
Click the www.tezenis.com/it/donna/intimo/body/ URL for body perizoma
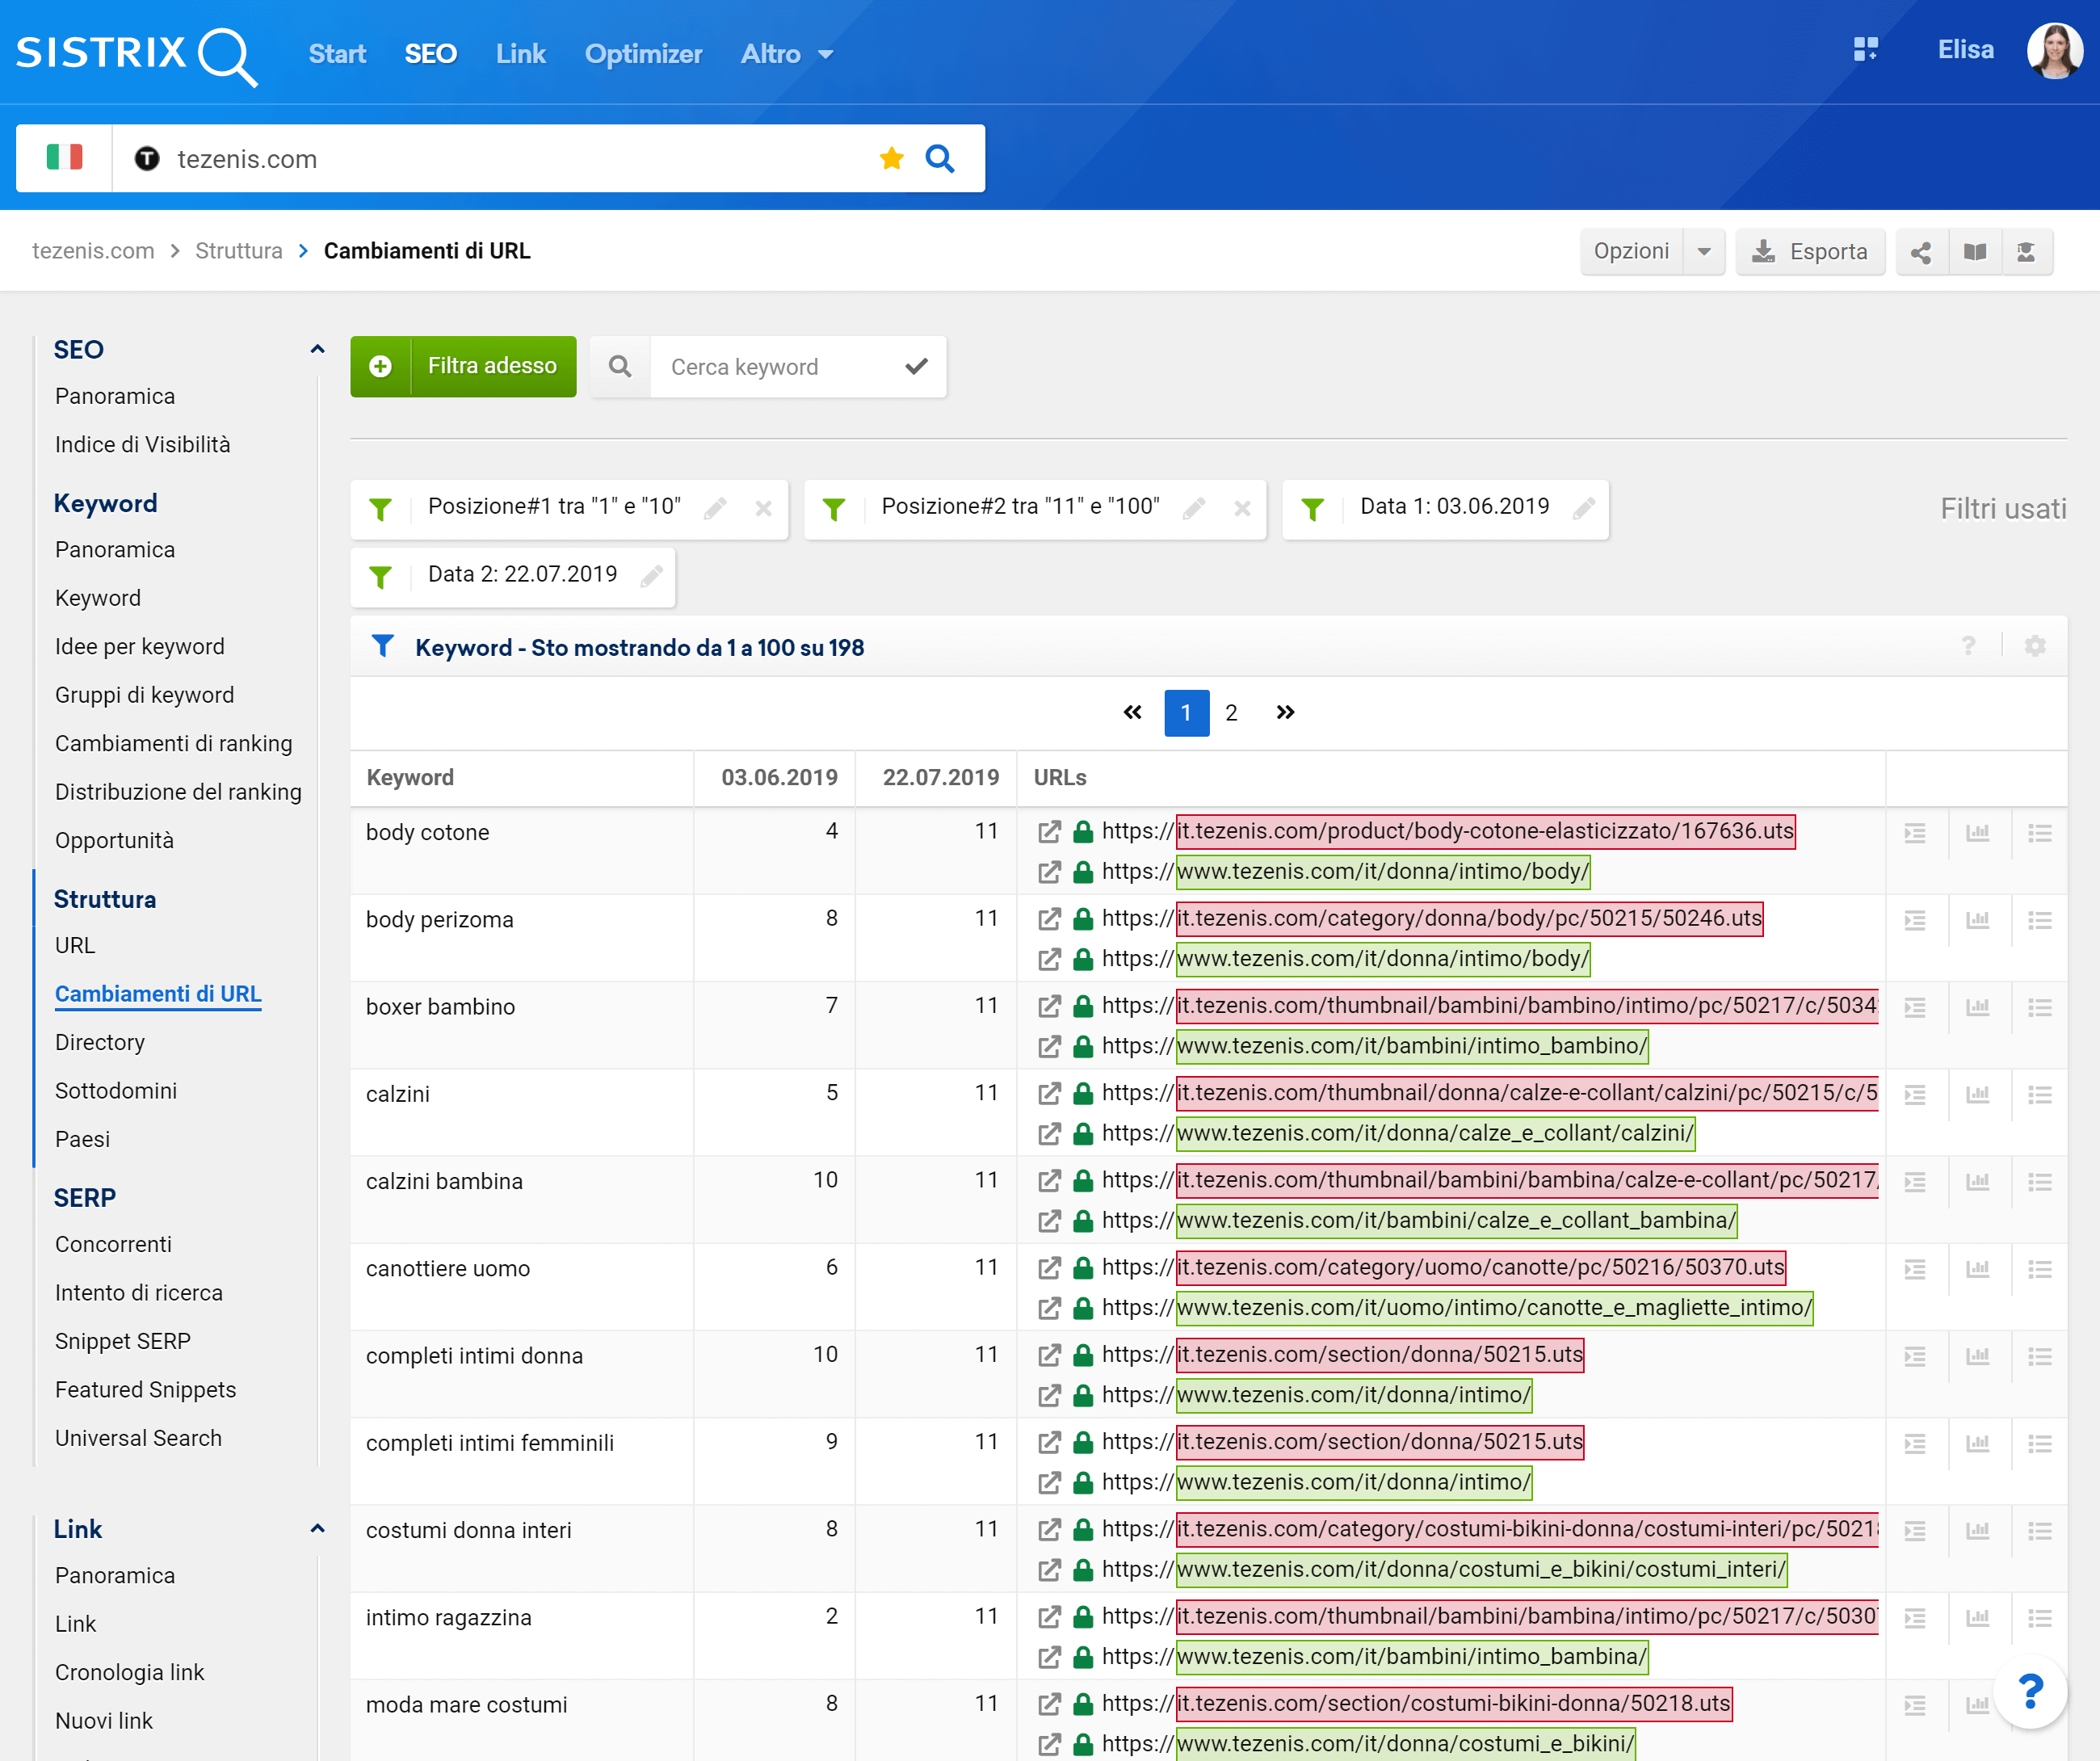coord(1383,959)
